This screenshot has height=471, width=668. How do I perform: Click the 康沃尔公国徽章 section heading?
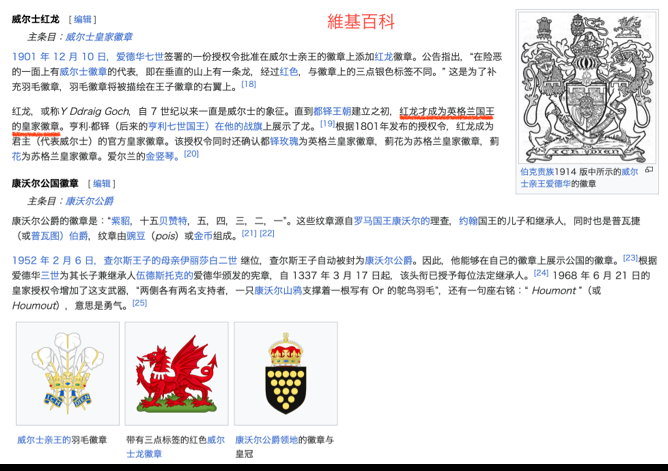coord(45,184)
